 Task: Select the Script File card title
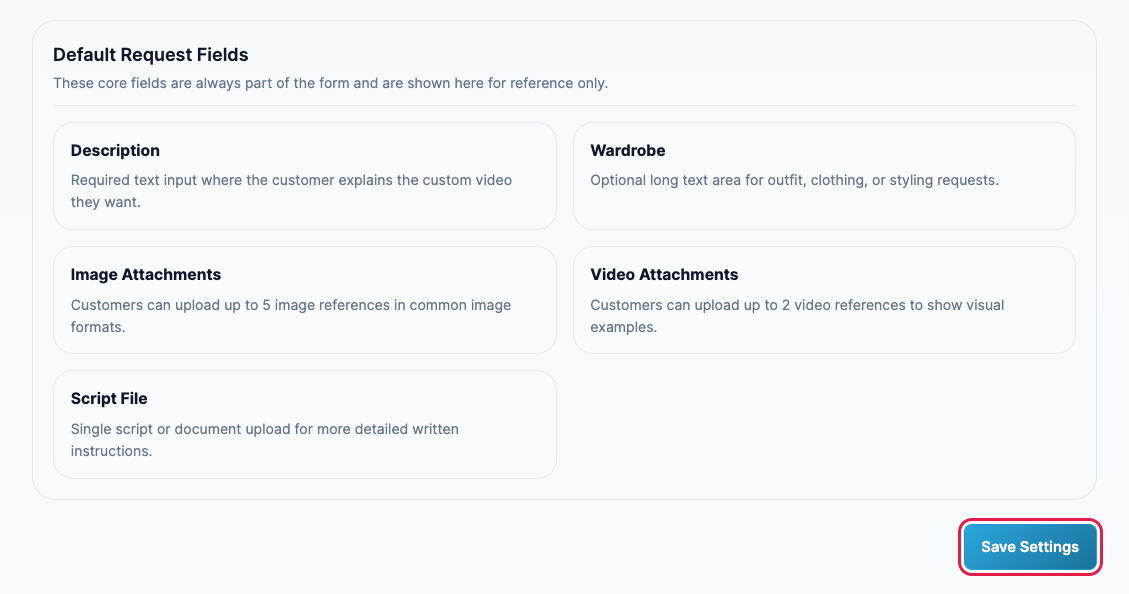(x=109, y=398)
